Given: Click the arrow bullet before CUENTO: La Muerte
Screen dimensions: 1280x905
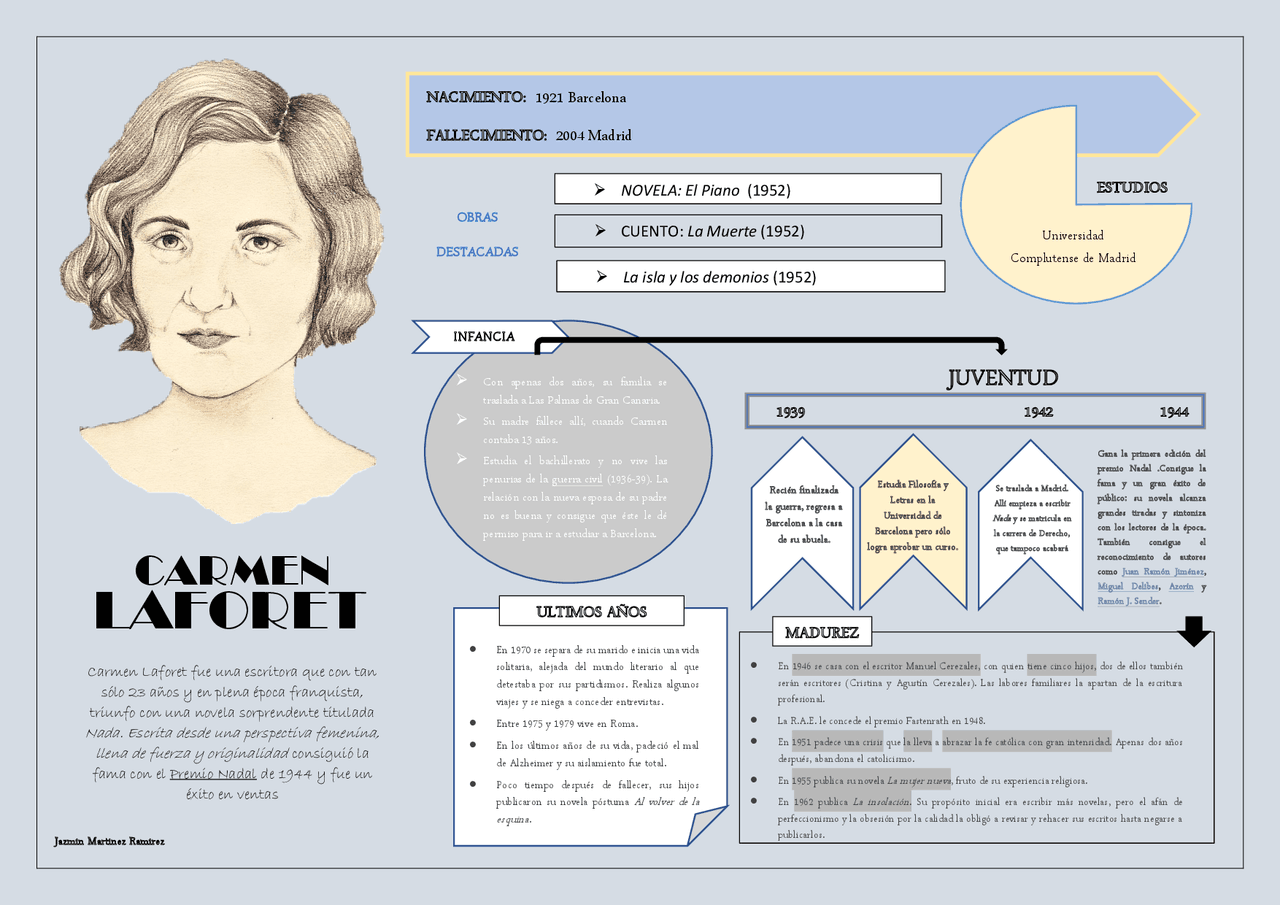Looking at the screenshot, I should tap(599, 231).
